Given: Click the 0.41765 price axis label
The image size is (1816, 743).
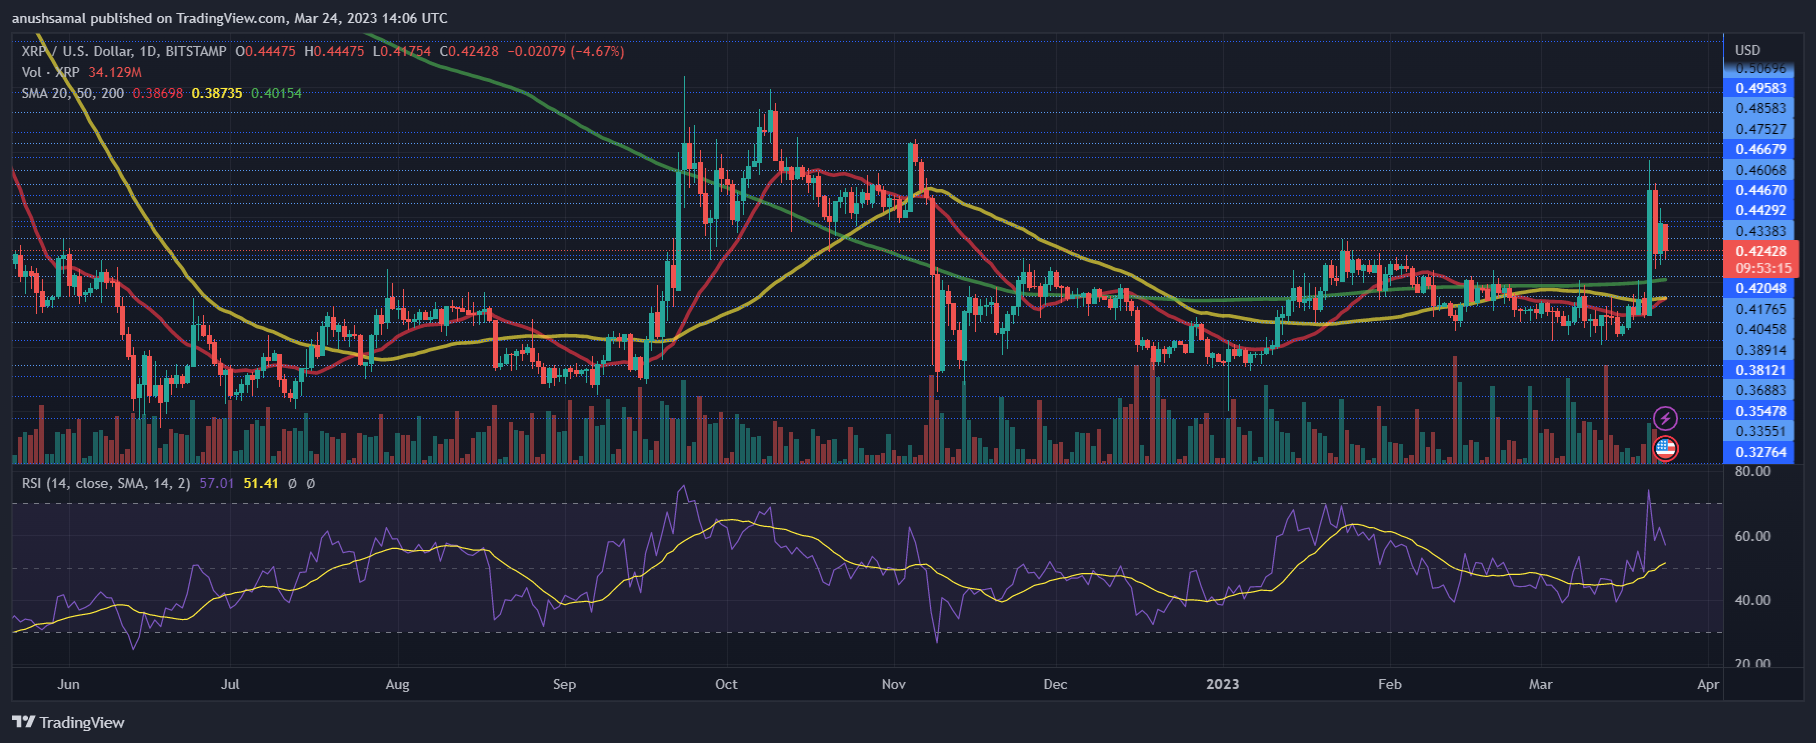Looking at the screenshot, I should coord(1761,309).
